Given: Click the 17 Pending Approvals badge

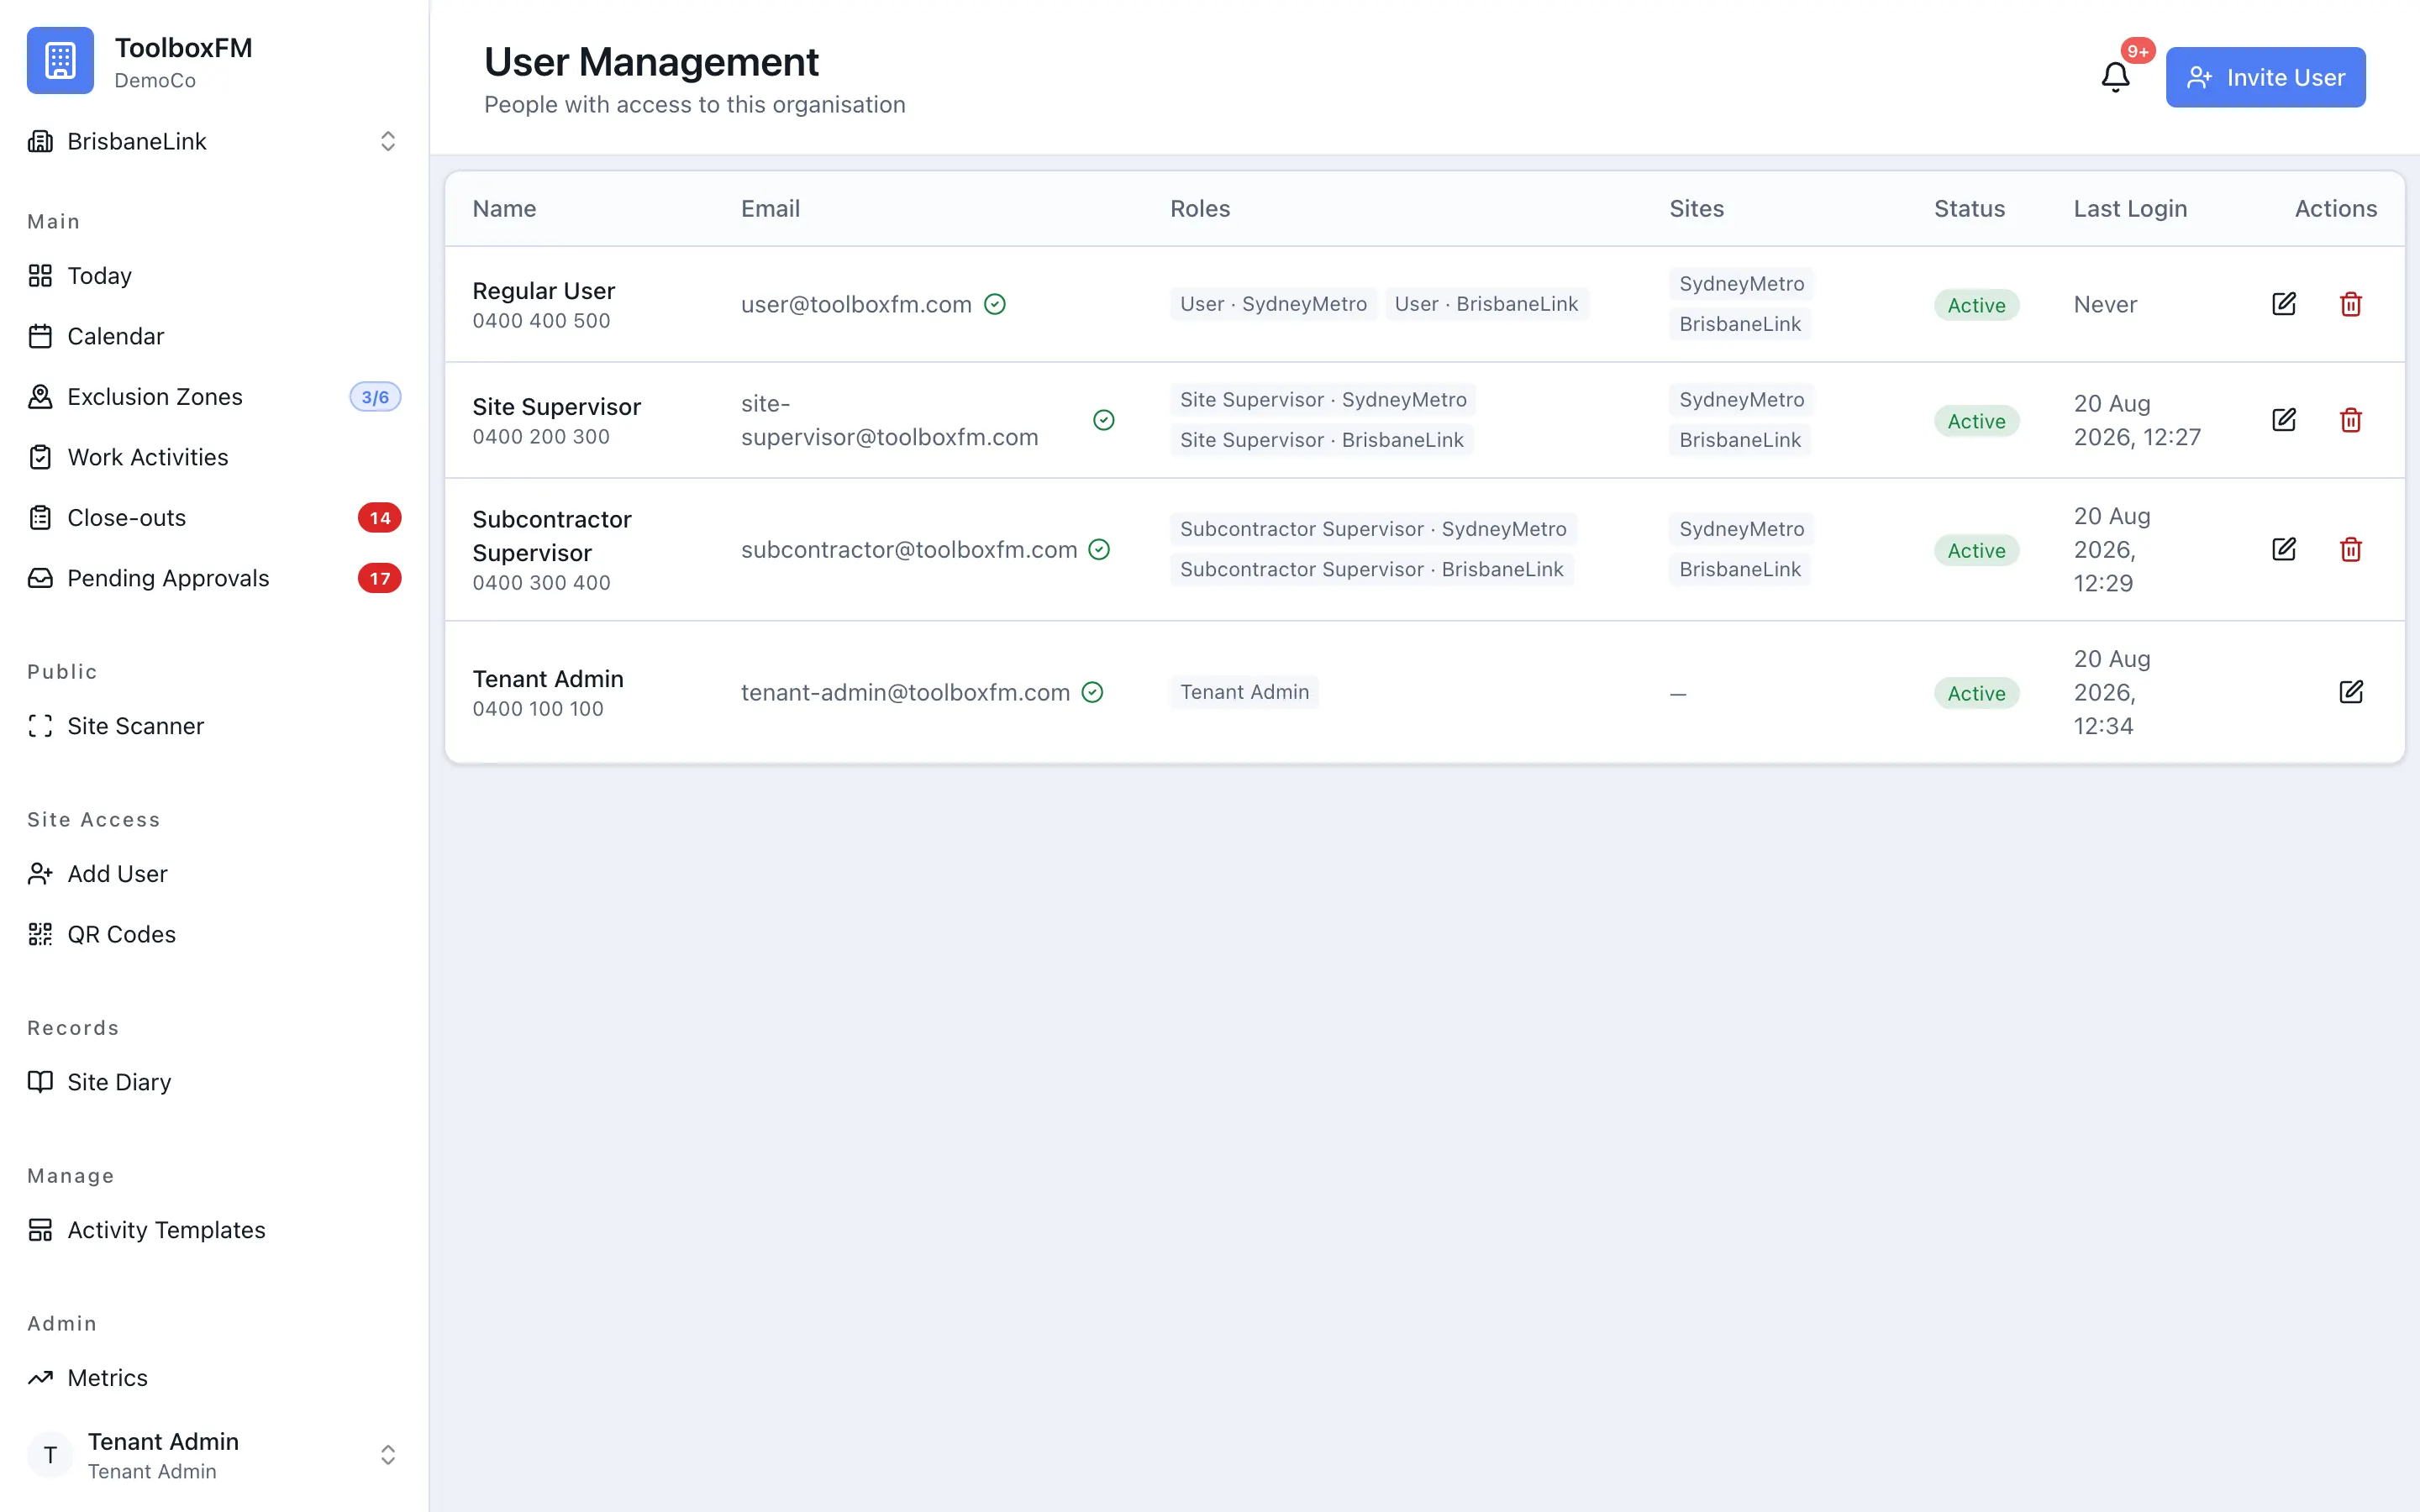Looking at the screenshot, I should click(x=380, y=578).
